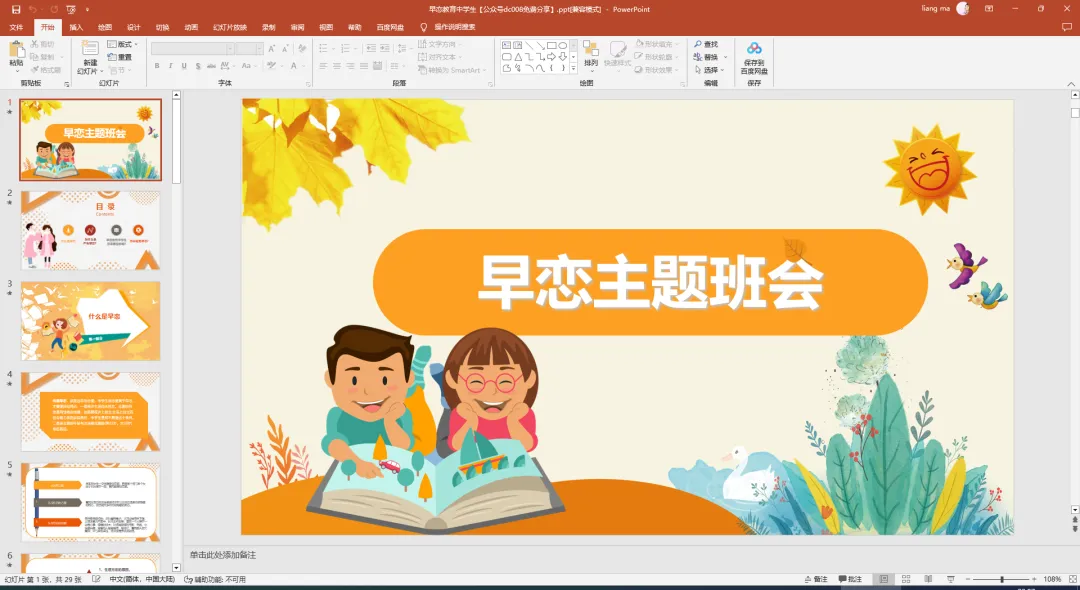Image resolution: width=1080 pixels, height=590 pixels.
Task: Start slideshow from beginning via quick access icon
Action: (x=71, y=10)
